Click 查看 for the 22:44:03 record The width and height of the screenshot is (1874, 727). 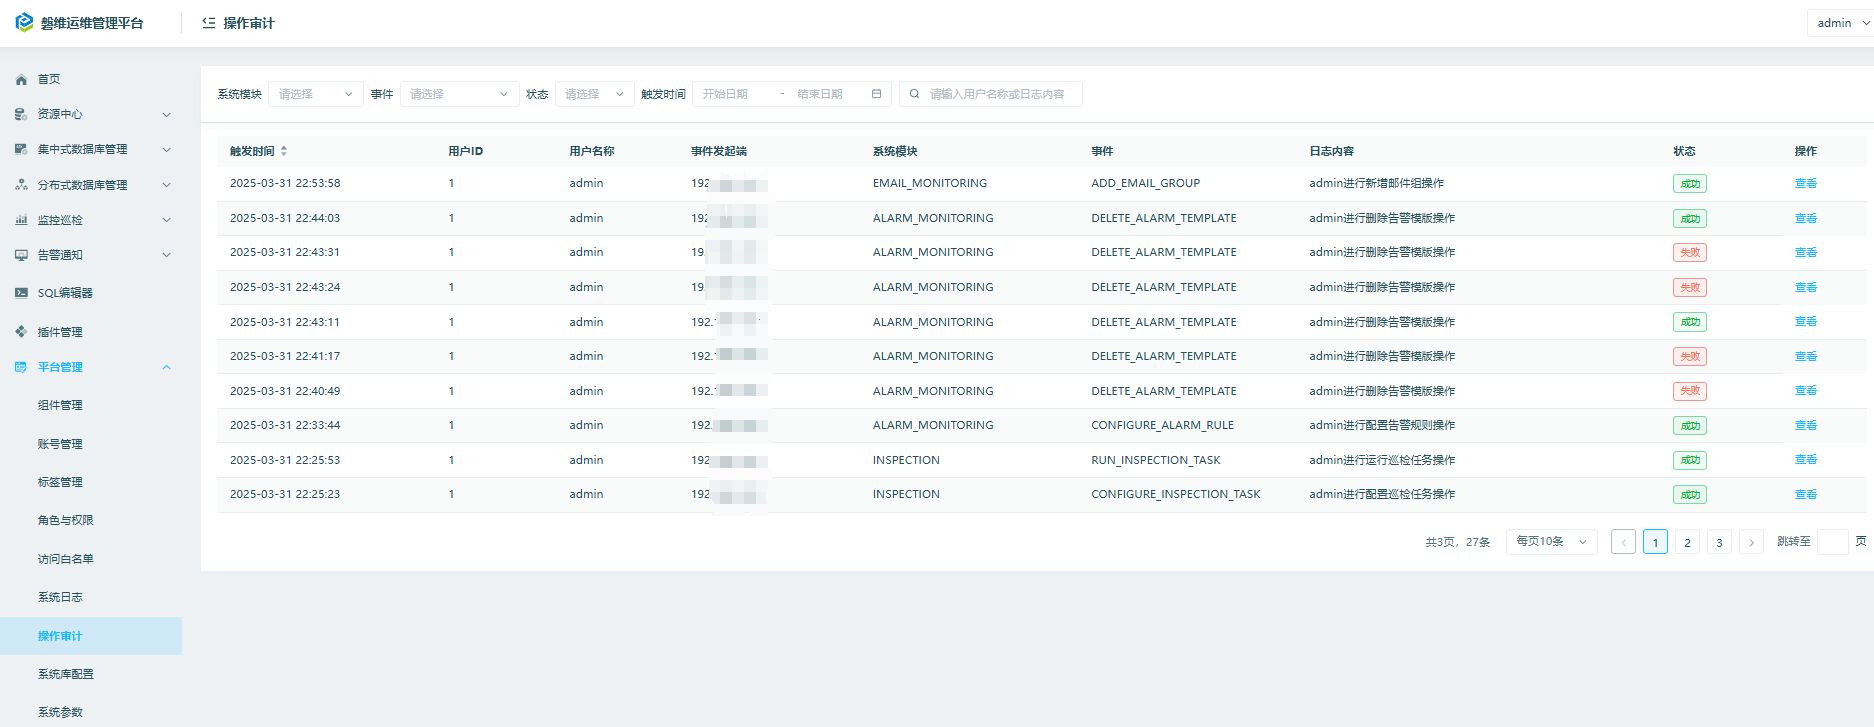coord(1806,218)
